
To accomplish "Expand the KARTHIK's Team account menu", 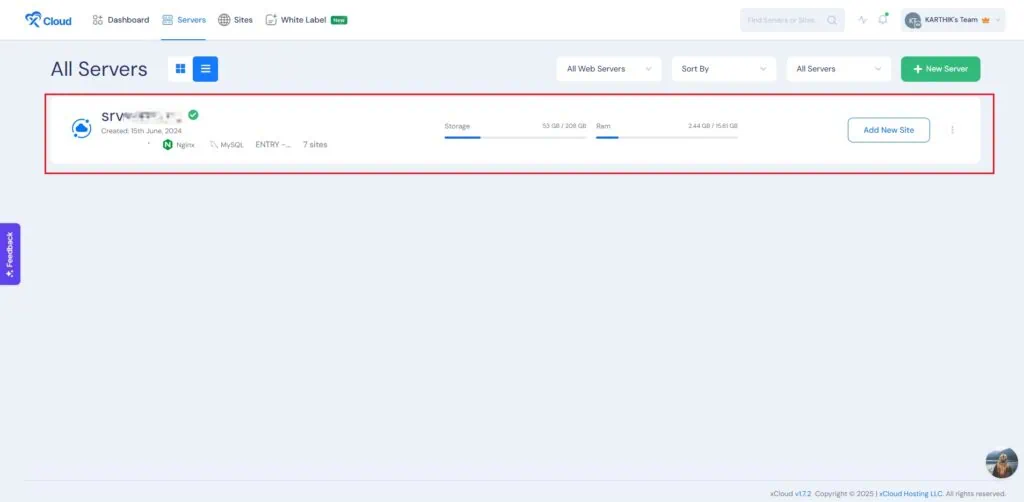I will pyautogui.click(x=953, y=20).
